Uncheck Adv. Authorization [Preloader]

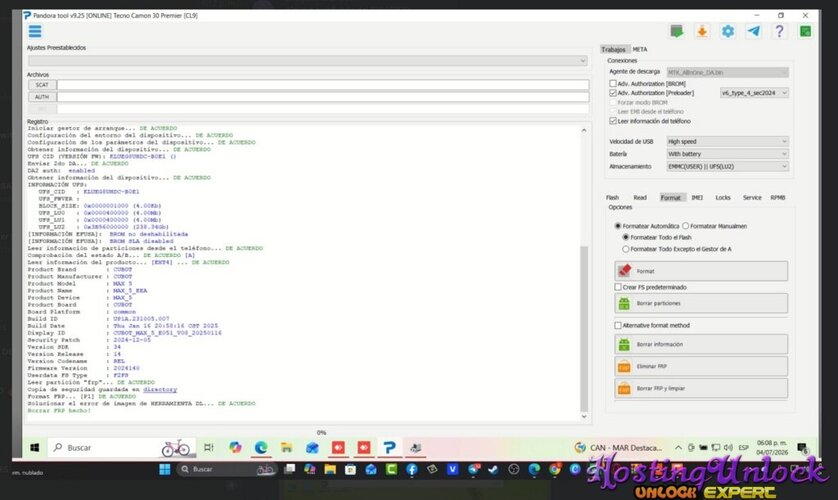click(613, 93)
